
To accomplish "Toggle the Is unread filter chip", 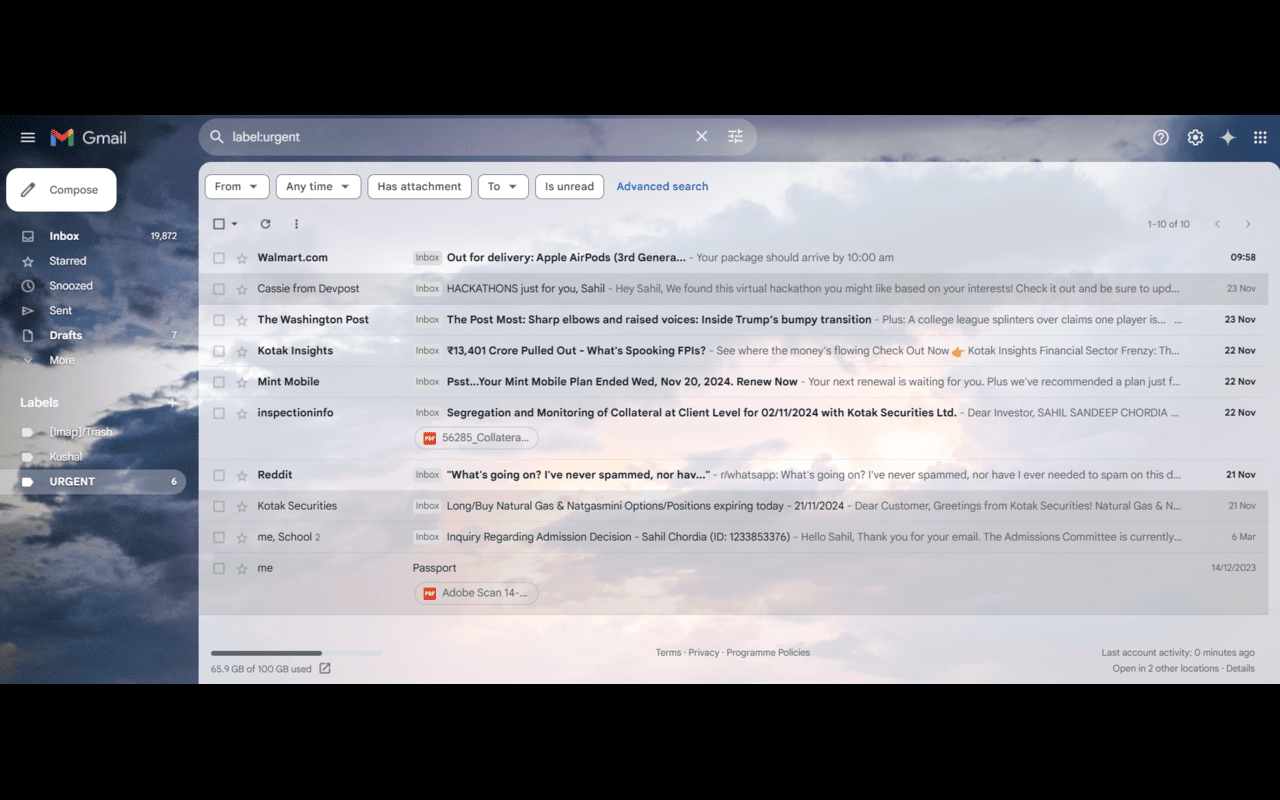I will point(569,187).
